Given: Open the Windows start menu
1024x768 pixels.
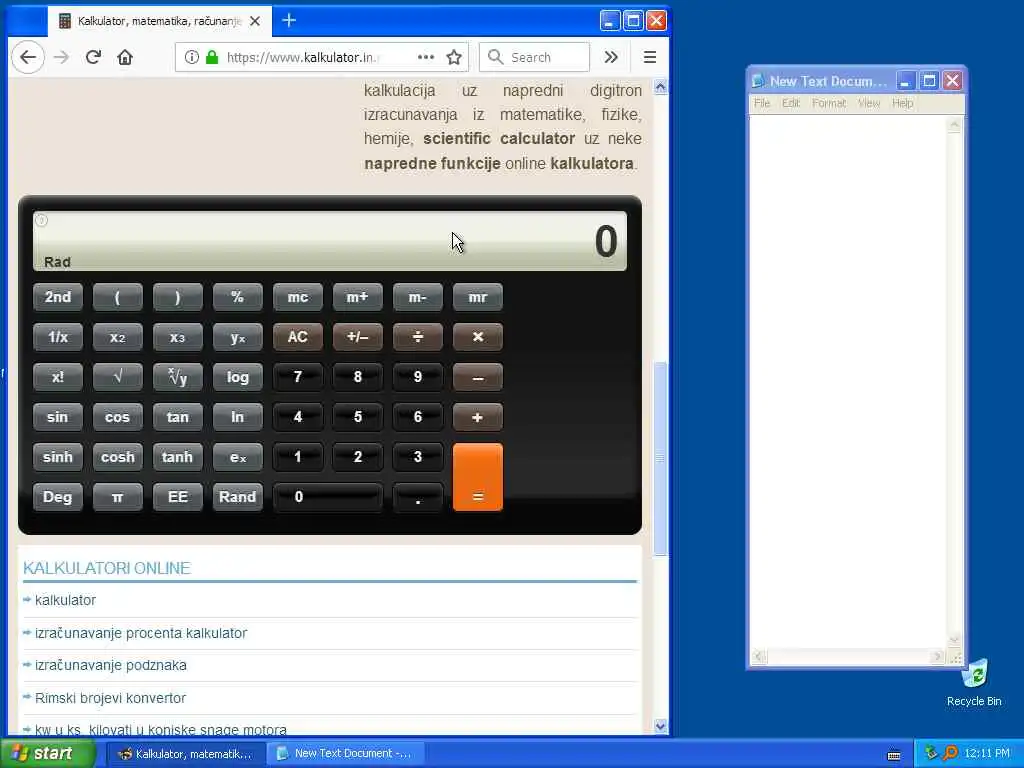Looking at the screenshot, I should pyautogui.click(x=48, y=753).
